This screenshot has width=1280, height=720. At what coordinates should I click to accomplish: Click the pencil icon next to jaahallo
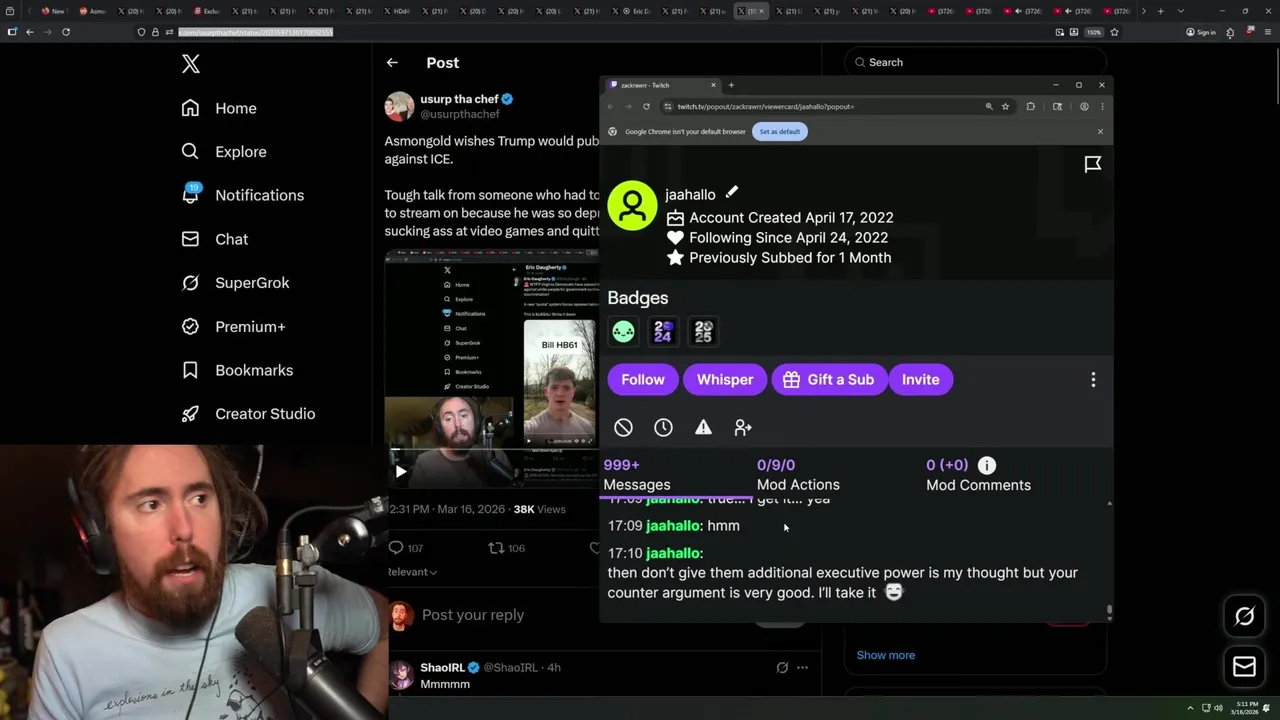click(x=731, y=192)
